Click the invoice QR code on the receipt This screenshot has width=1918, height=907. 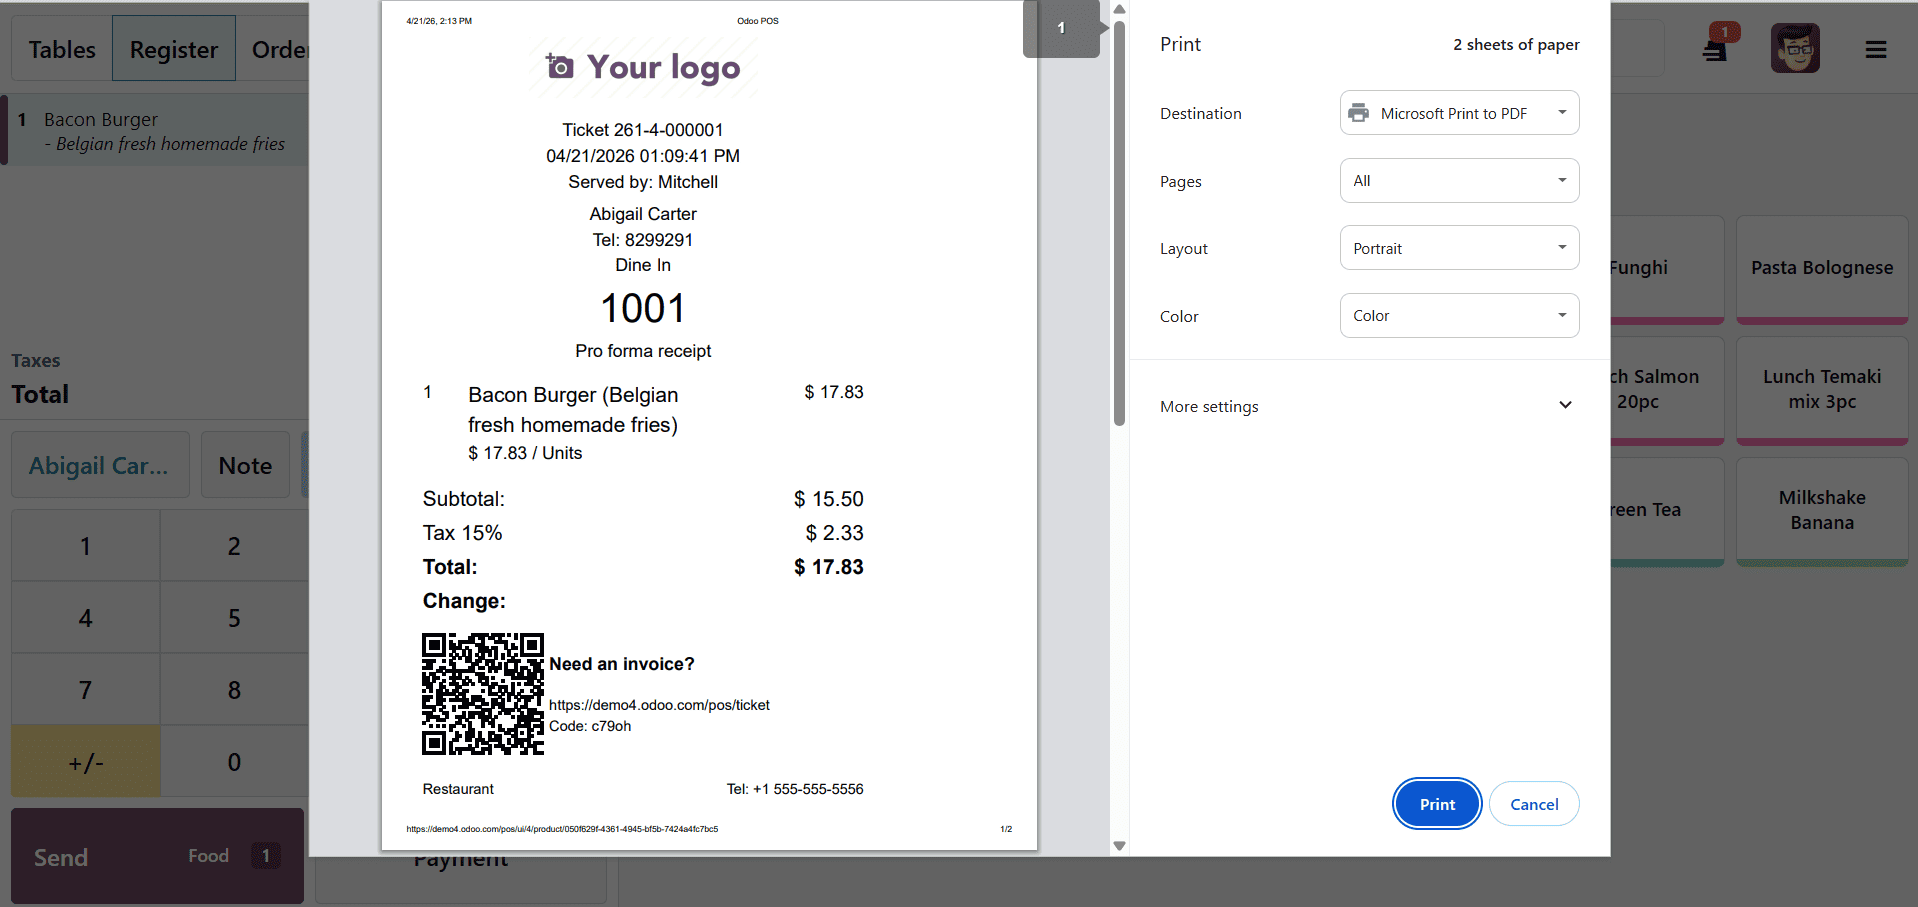point(482,694)
